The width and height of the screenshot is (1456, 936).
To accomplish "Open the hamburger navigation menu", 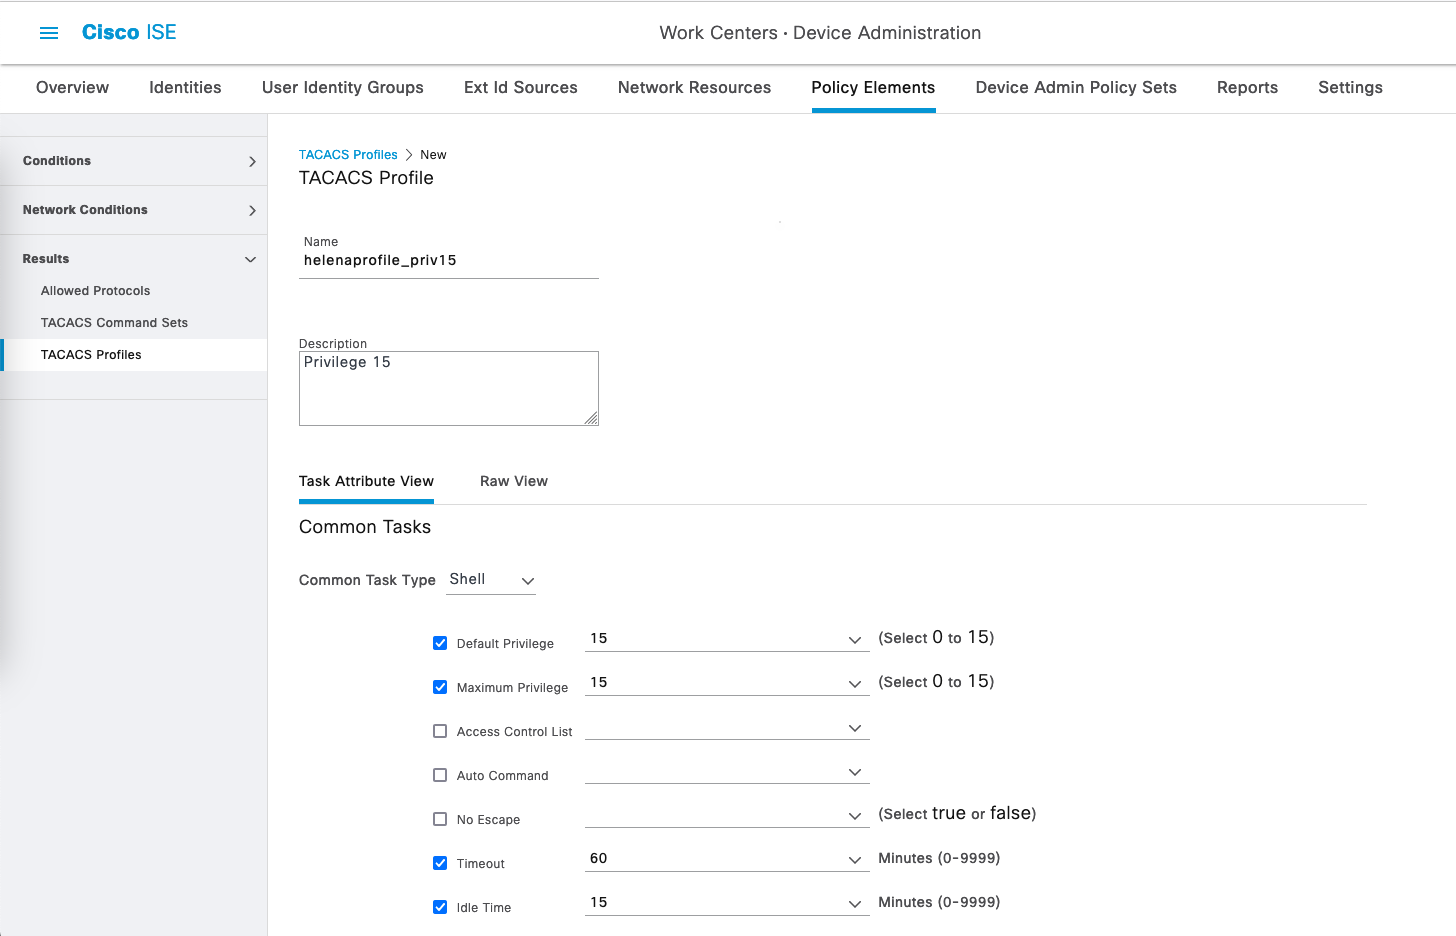I will (48, 33).
